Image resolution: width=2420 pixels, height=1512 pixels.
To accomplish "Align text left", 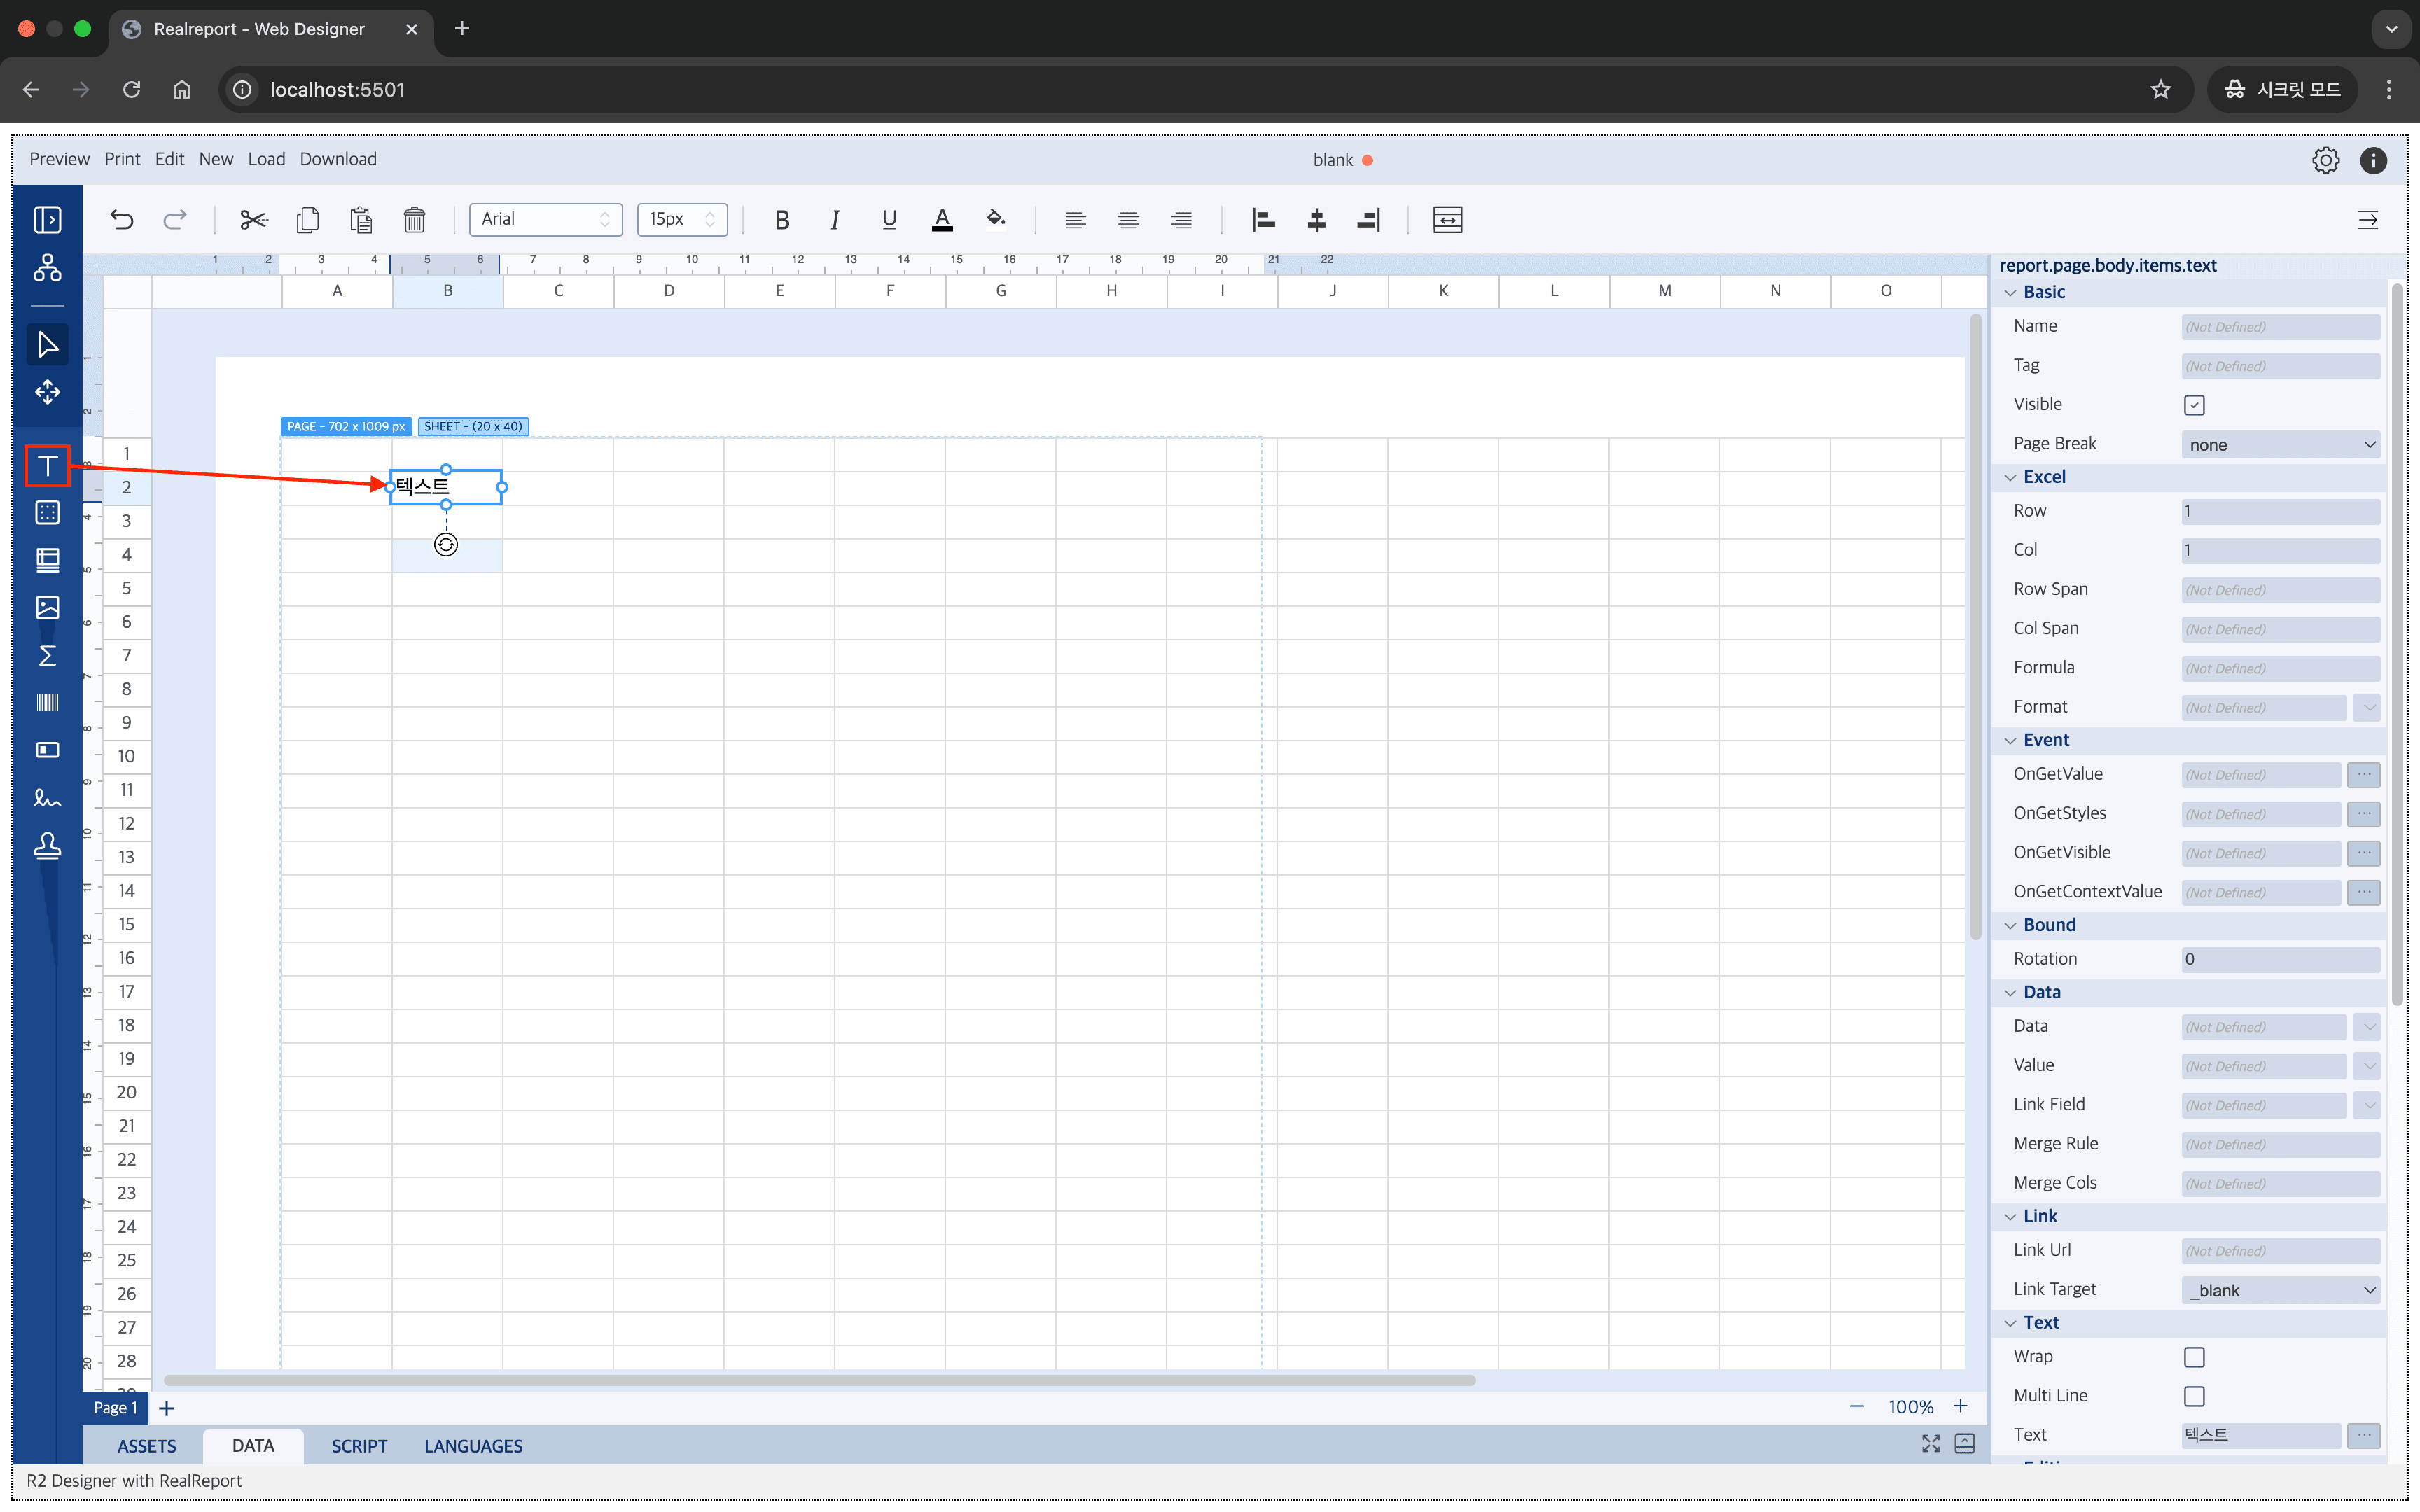I will [x=1076, y=219].
